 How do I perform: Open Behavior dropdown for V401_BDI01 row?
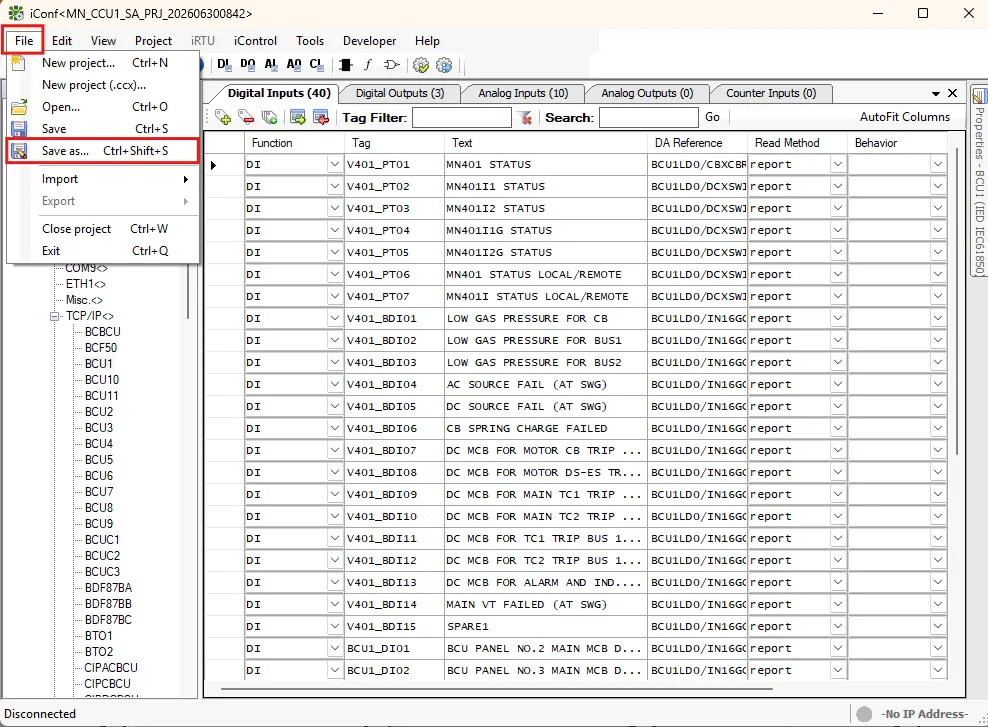click(x=938, y=318)
